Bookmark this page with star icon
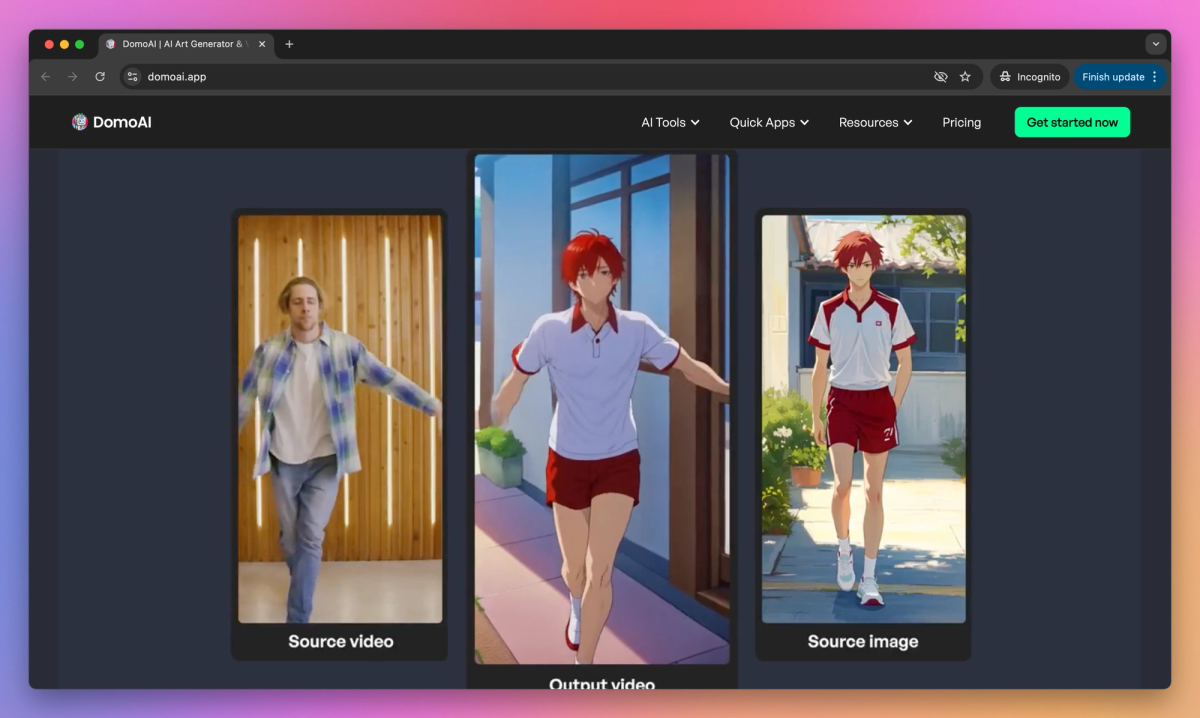This screenshot has height=718, width=1200. click(x=965, y=77)
